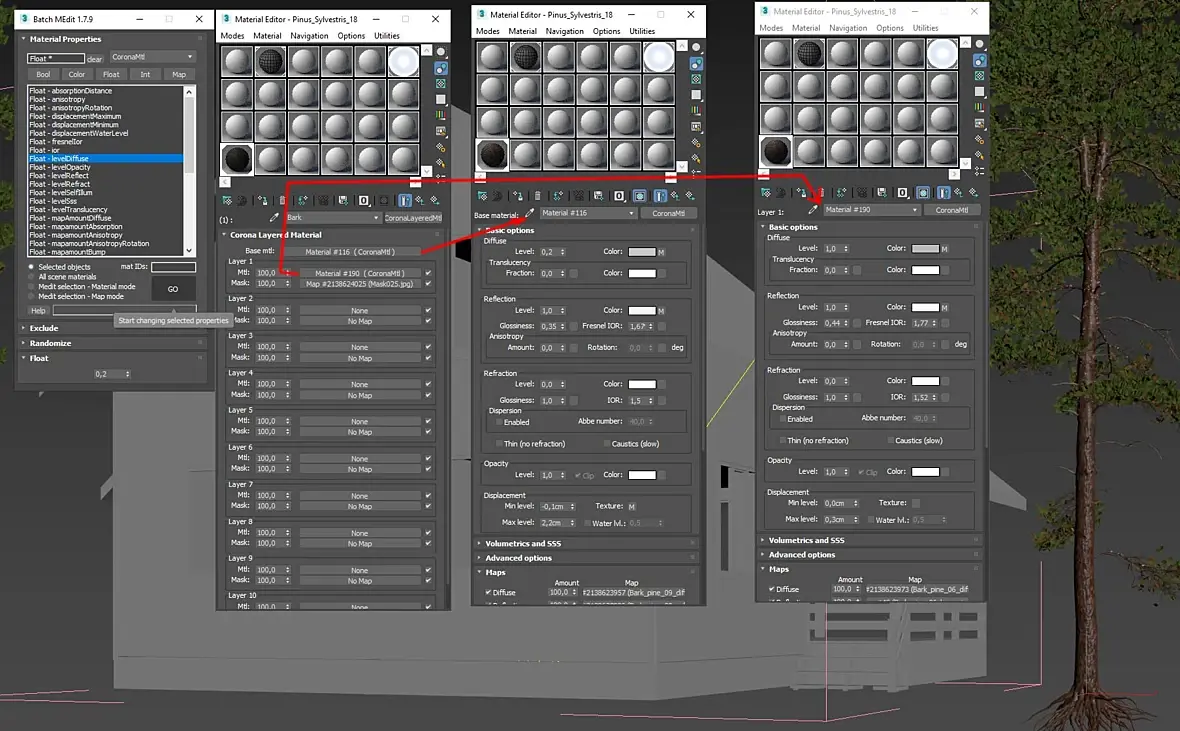1180x731 pixels.
Task: Toggle Backlight icon in middle editor side toolbar
Action: tap(696, 63)
